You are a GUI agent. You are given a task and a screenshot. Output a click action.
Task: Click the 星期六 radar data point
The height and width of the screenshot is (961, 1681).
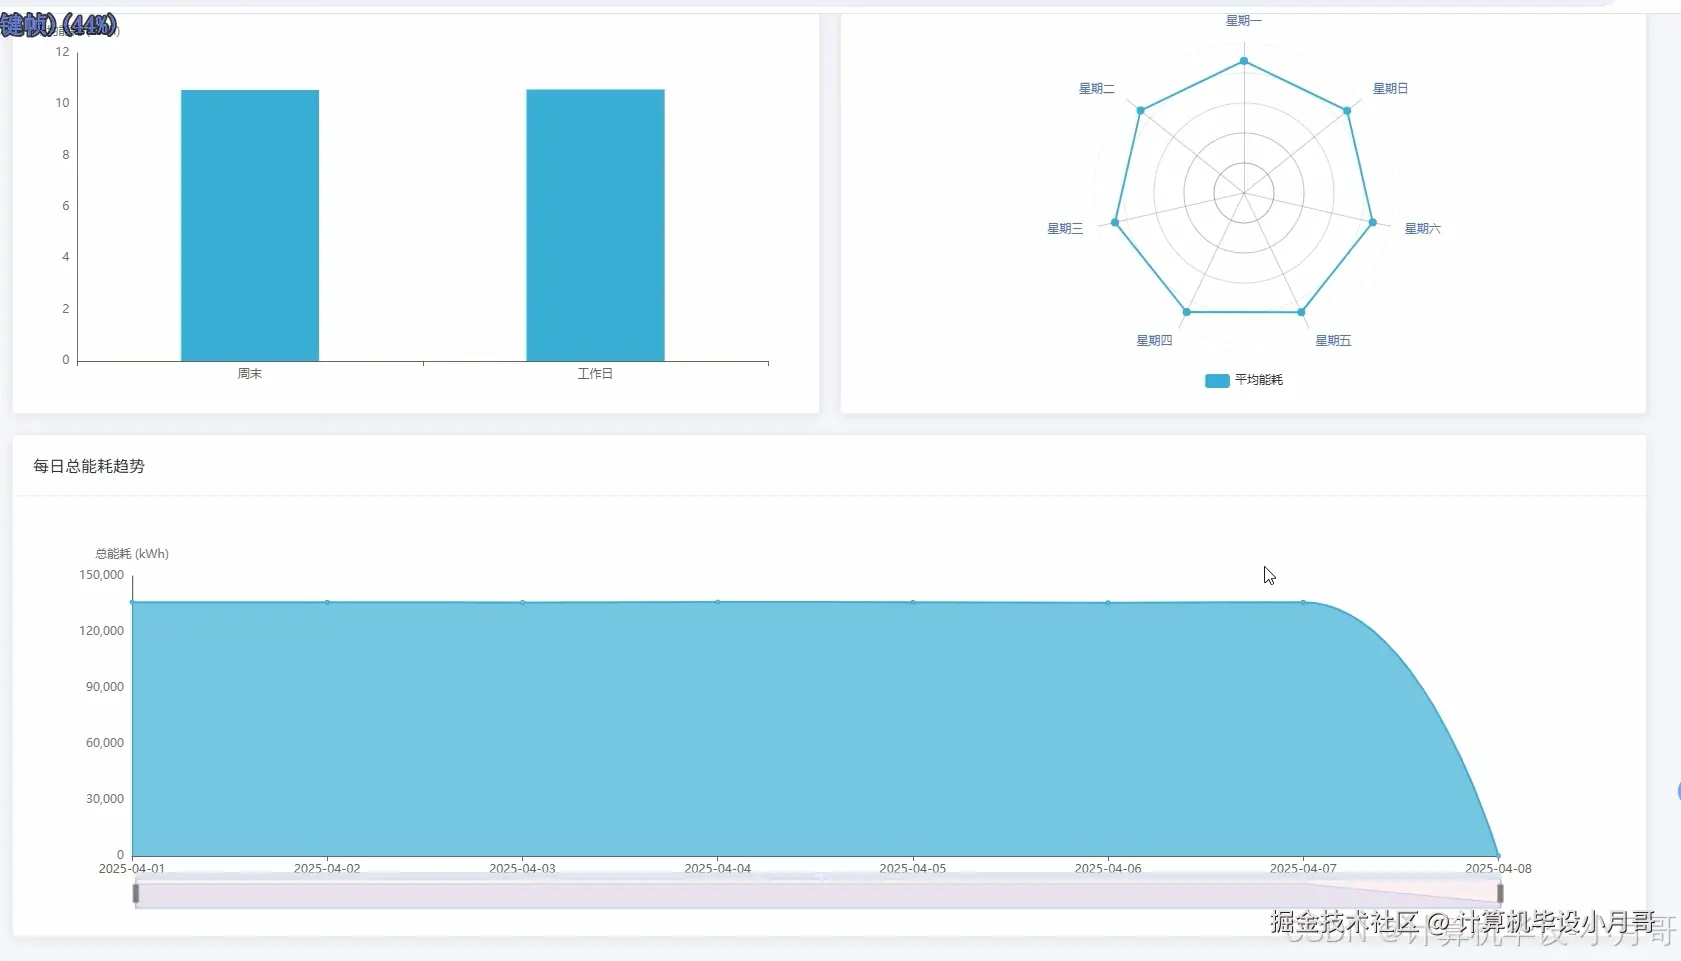1373,222
